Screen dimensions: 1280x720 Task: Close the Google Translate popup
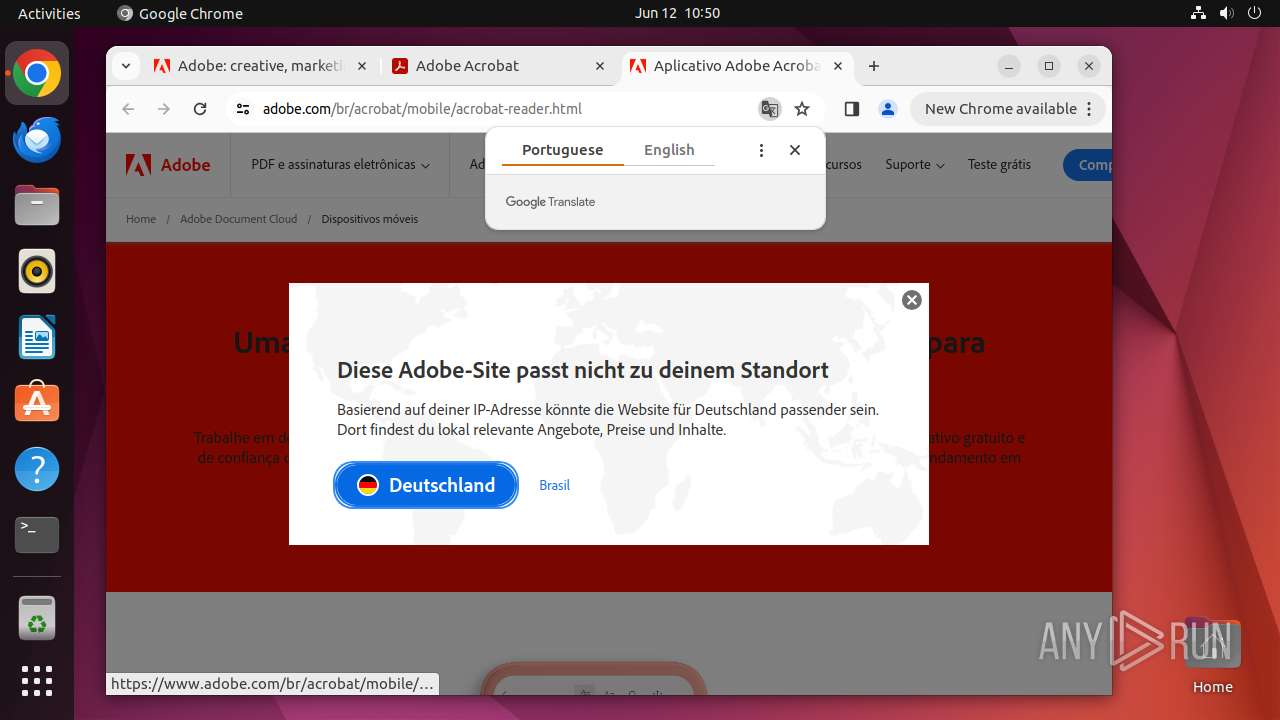[795, 150]
